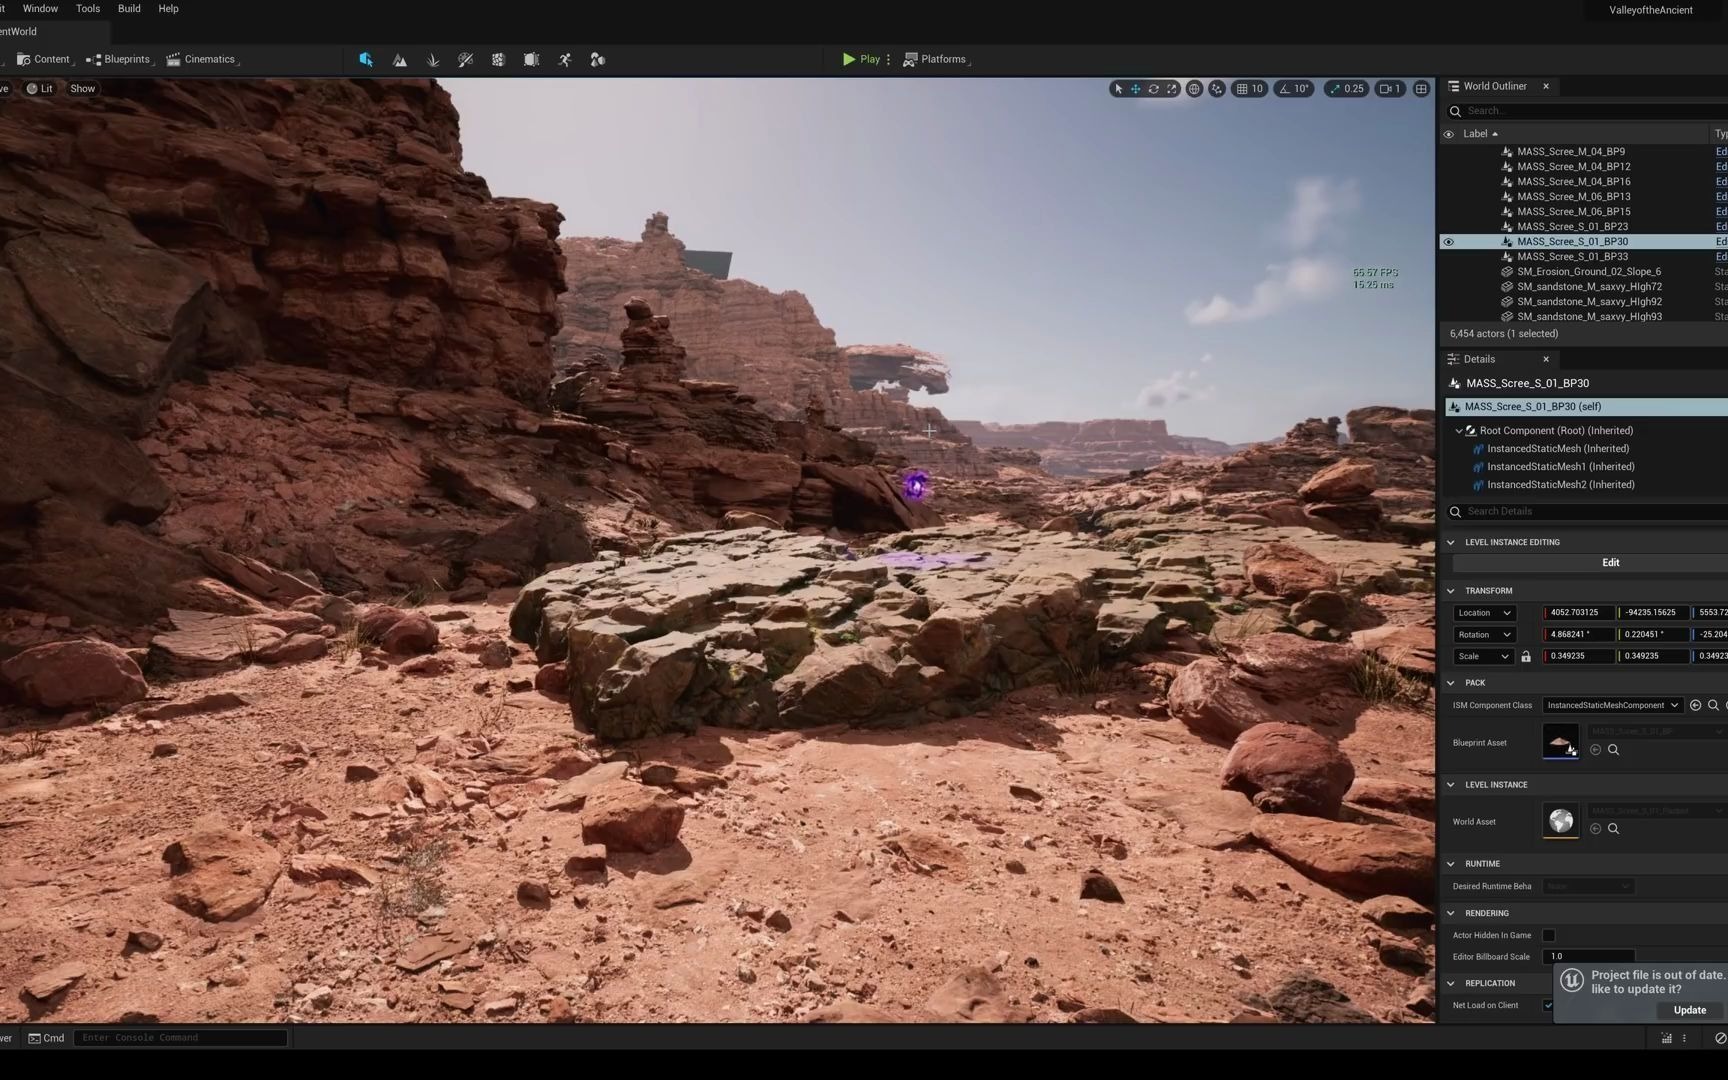Toggle the Actor Hidden In Game checkbox

1549,936
